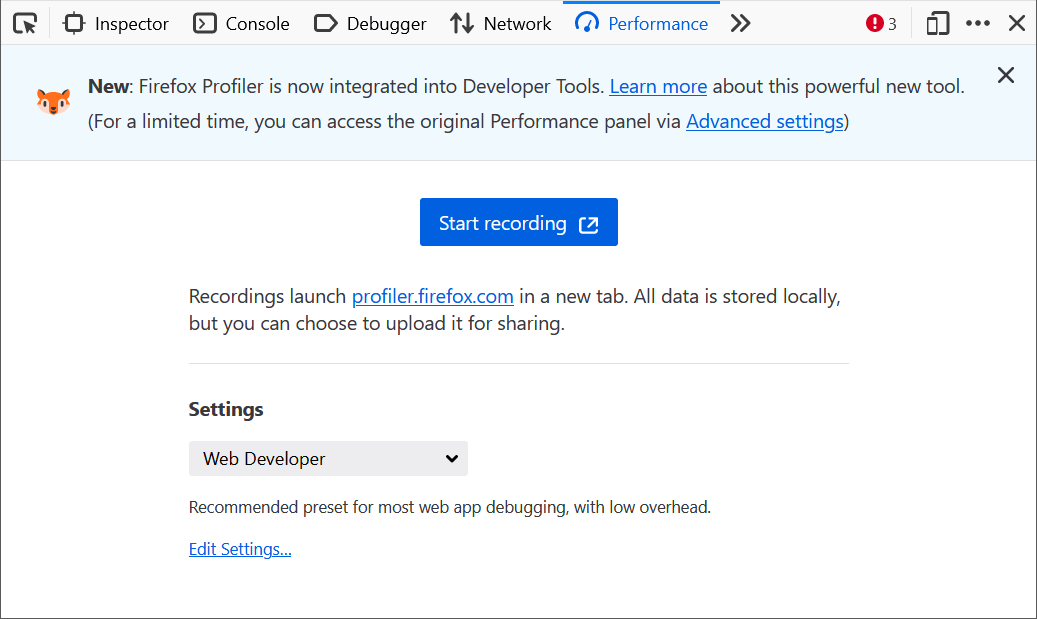Screen dimensions: 1037x619
Task: Click the 'Recommended preset' description text
Action: pos(450,507)
